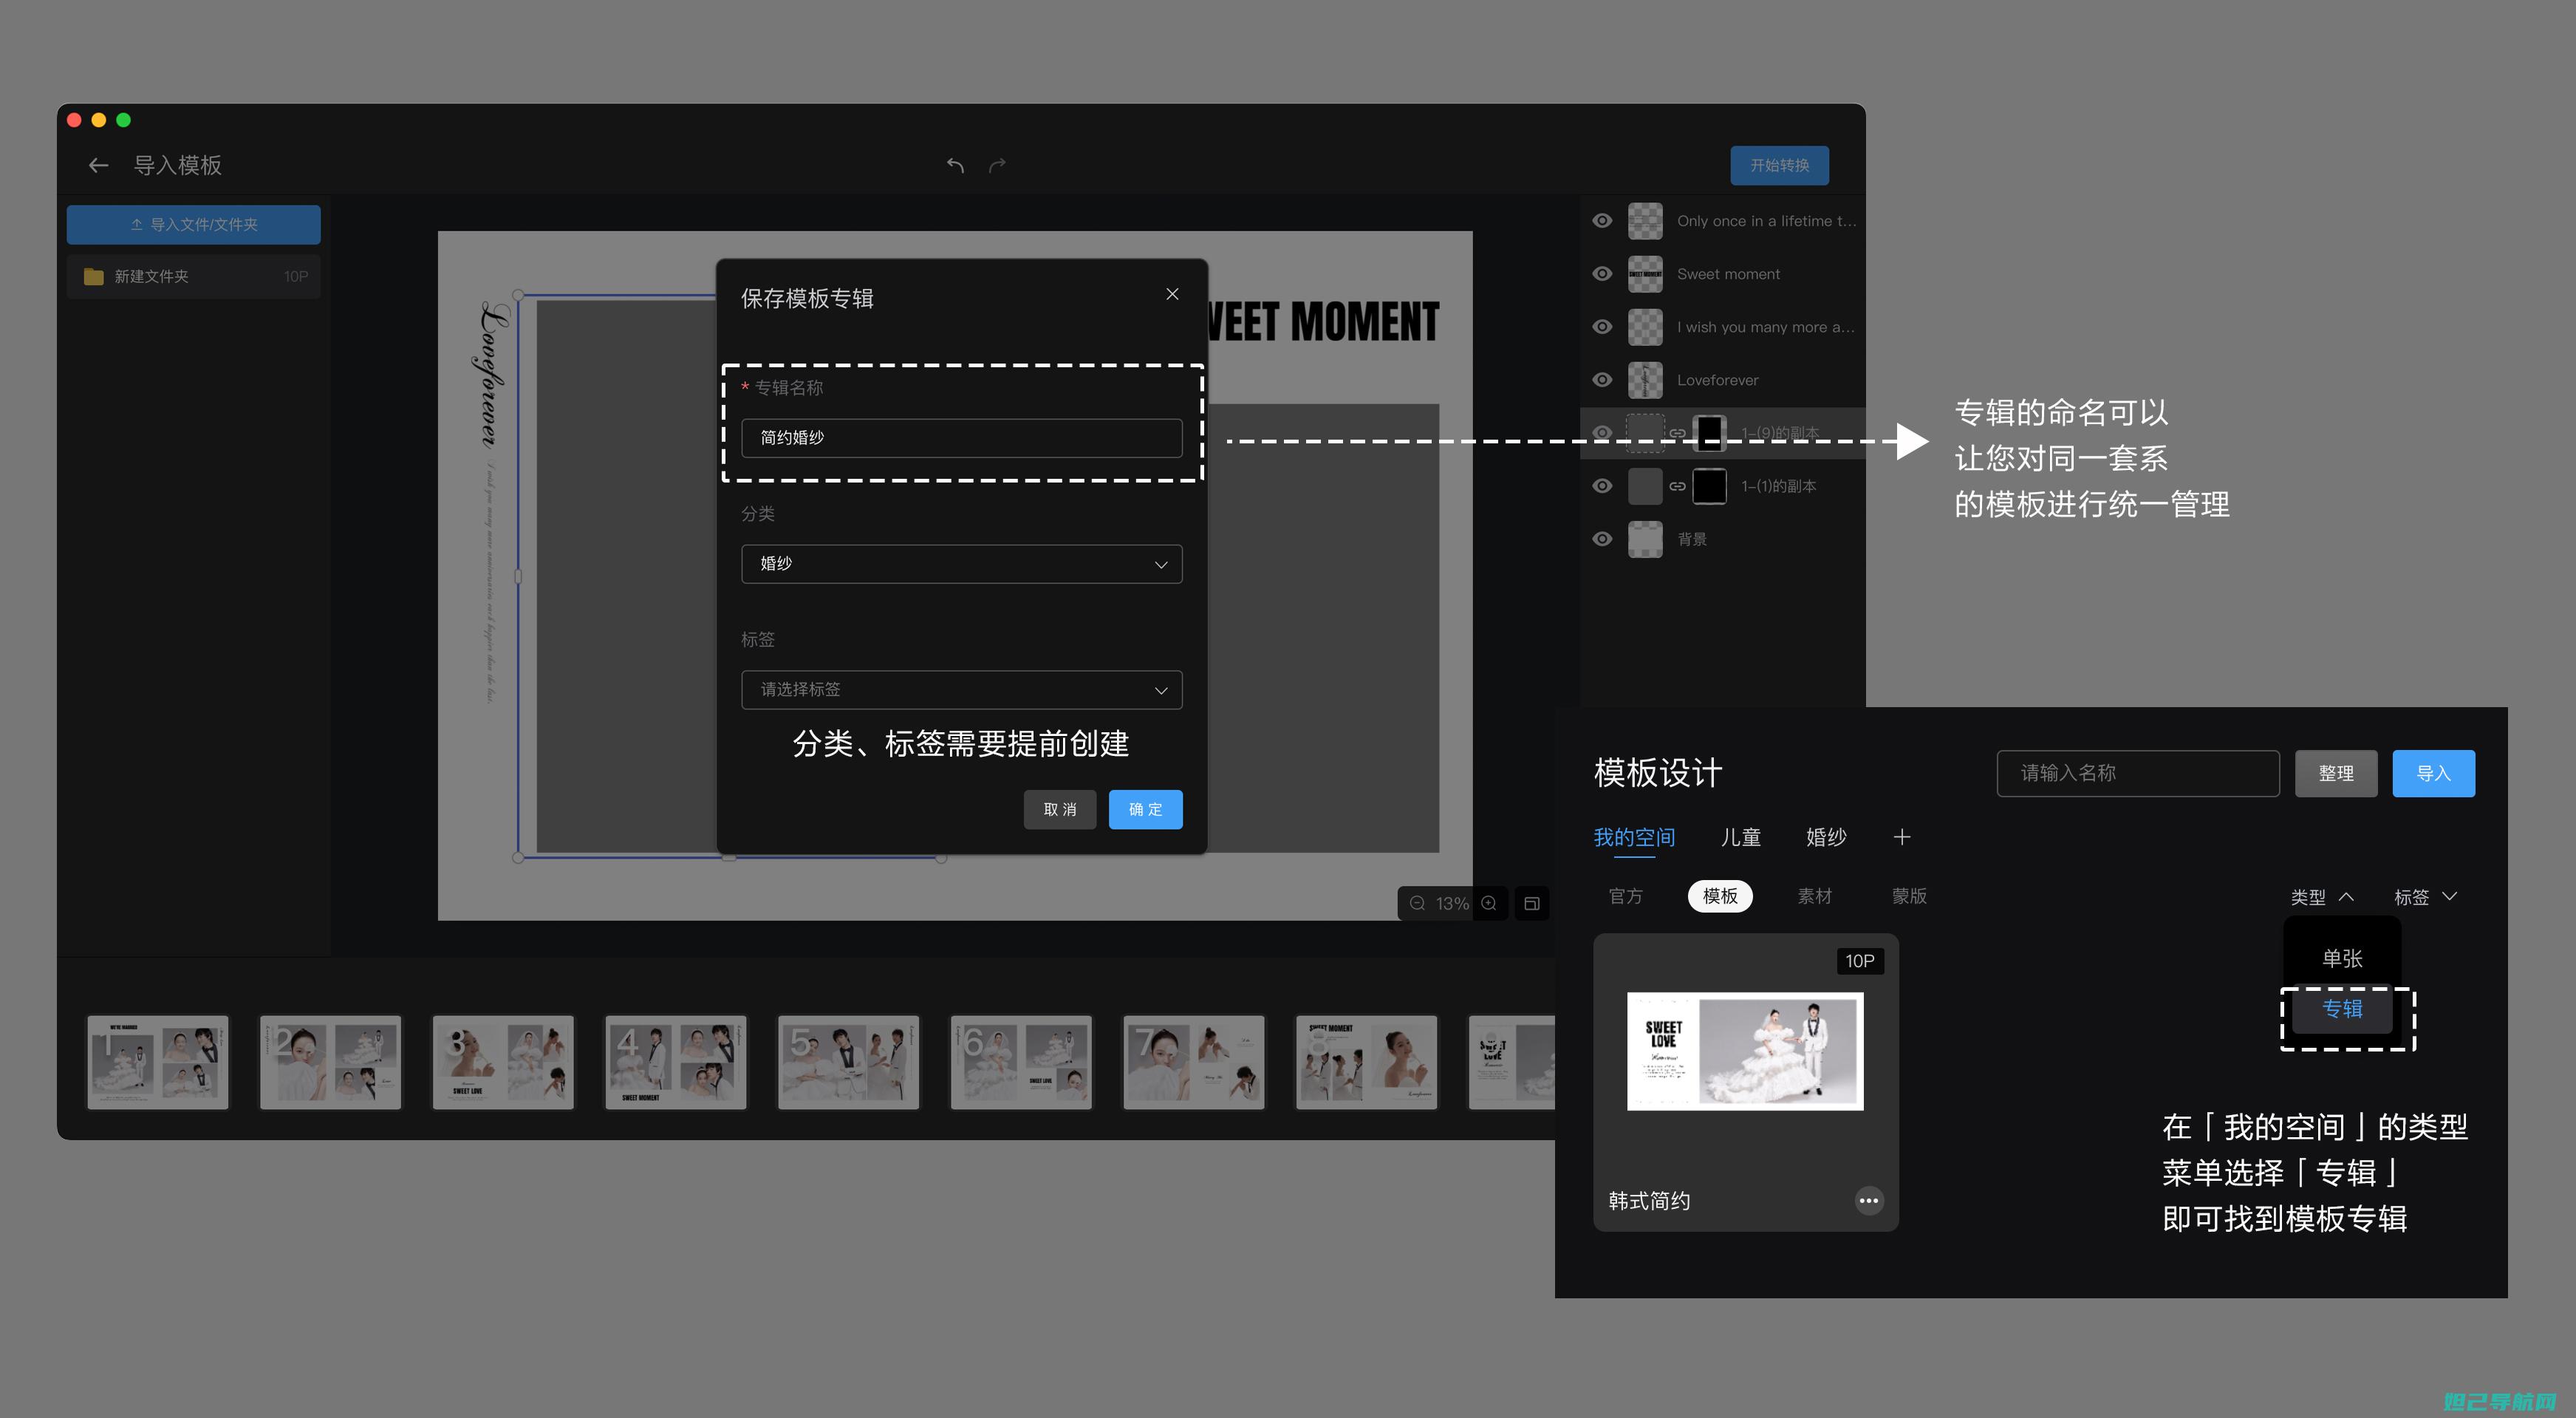Open page 3 thumbnail in the filmstrip

click(x=503, y=1062)
